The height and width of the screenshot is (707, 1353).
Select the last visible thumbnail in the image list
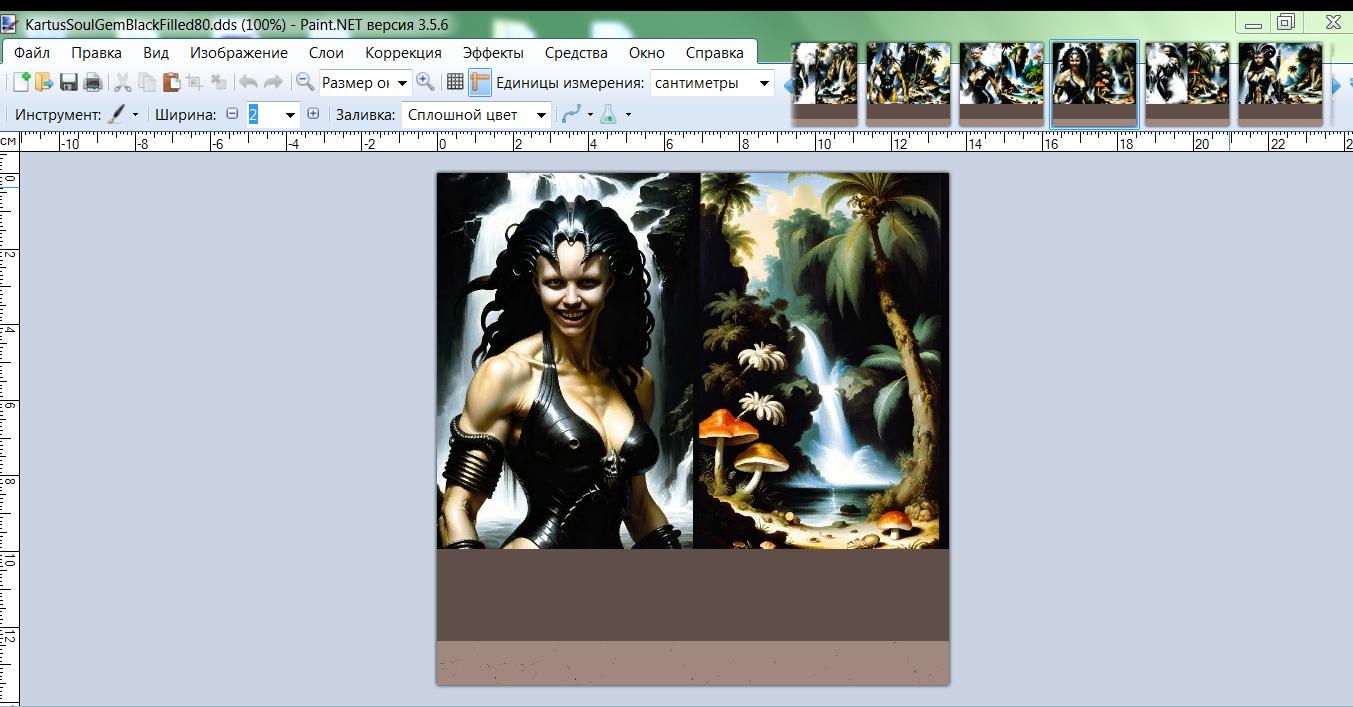pyautogui.click(x=1280, y=84)
